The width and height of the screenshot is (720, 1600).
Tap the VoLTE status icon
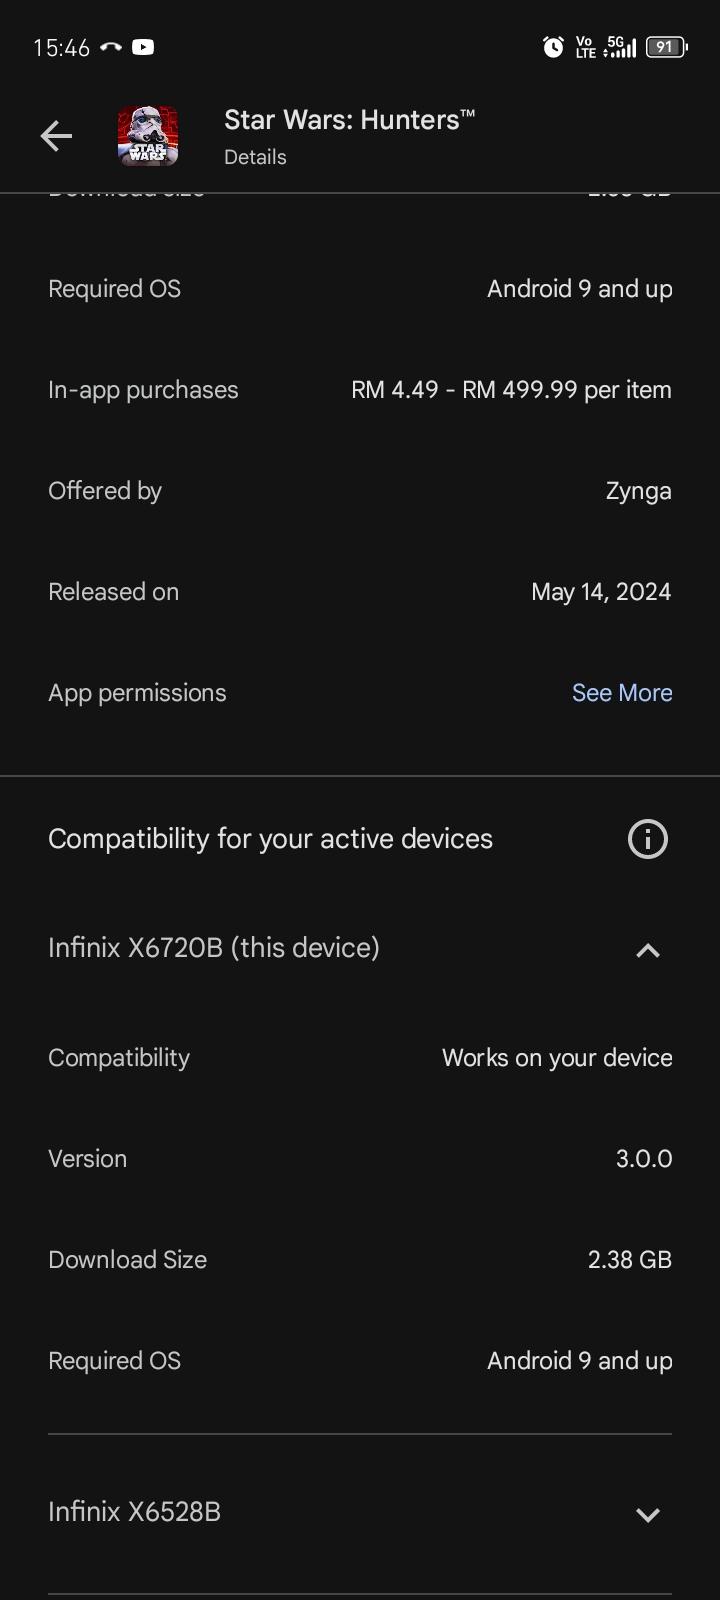[585, 47]
